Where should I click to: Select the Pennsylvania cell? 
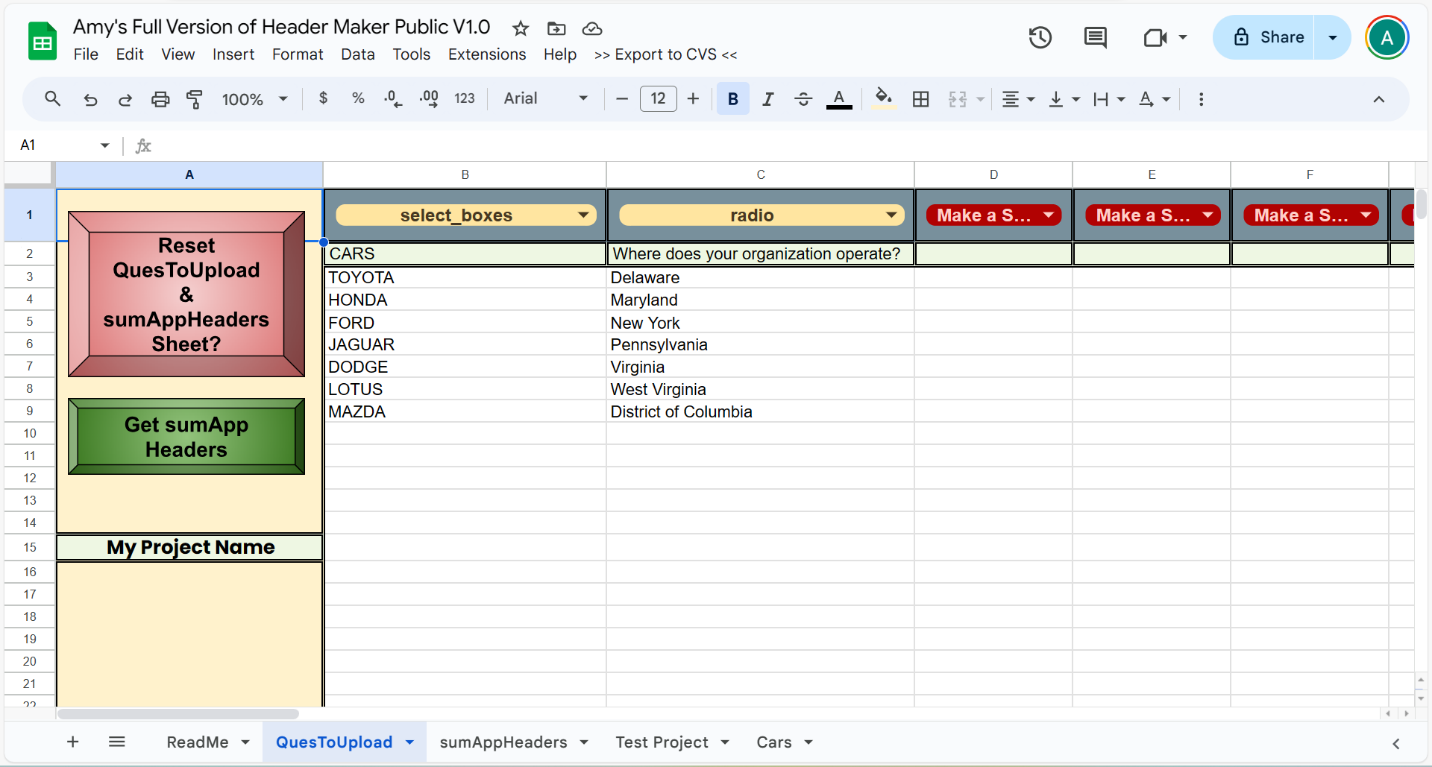coord(760,345)
